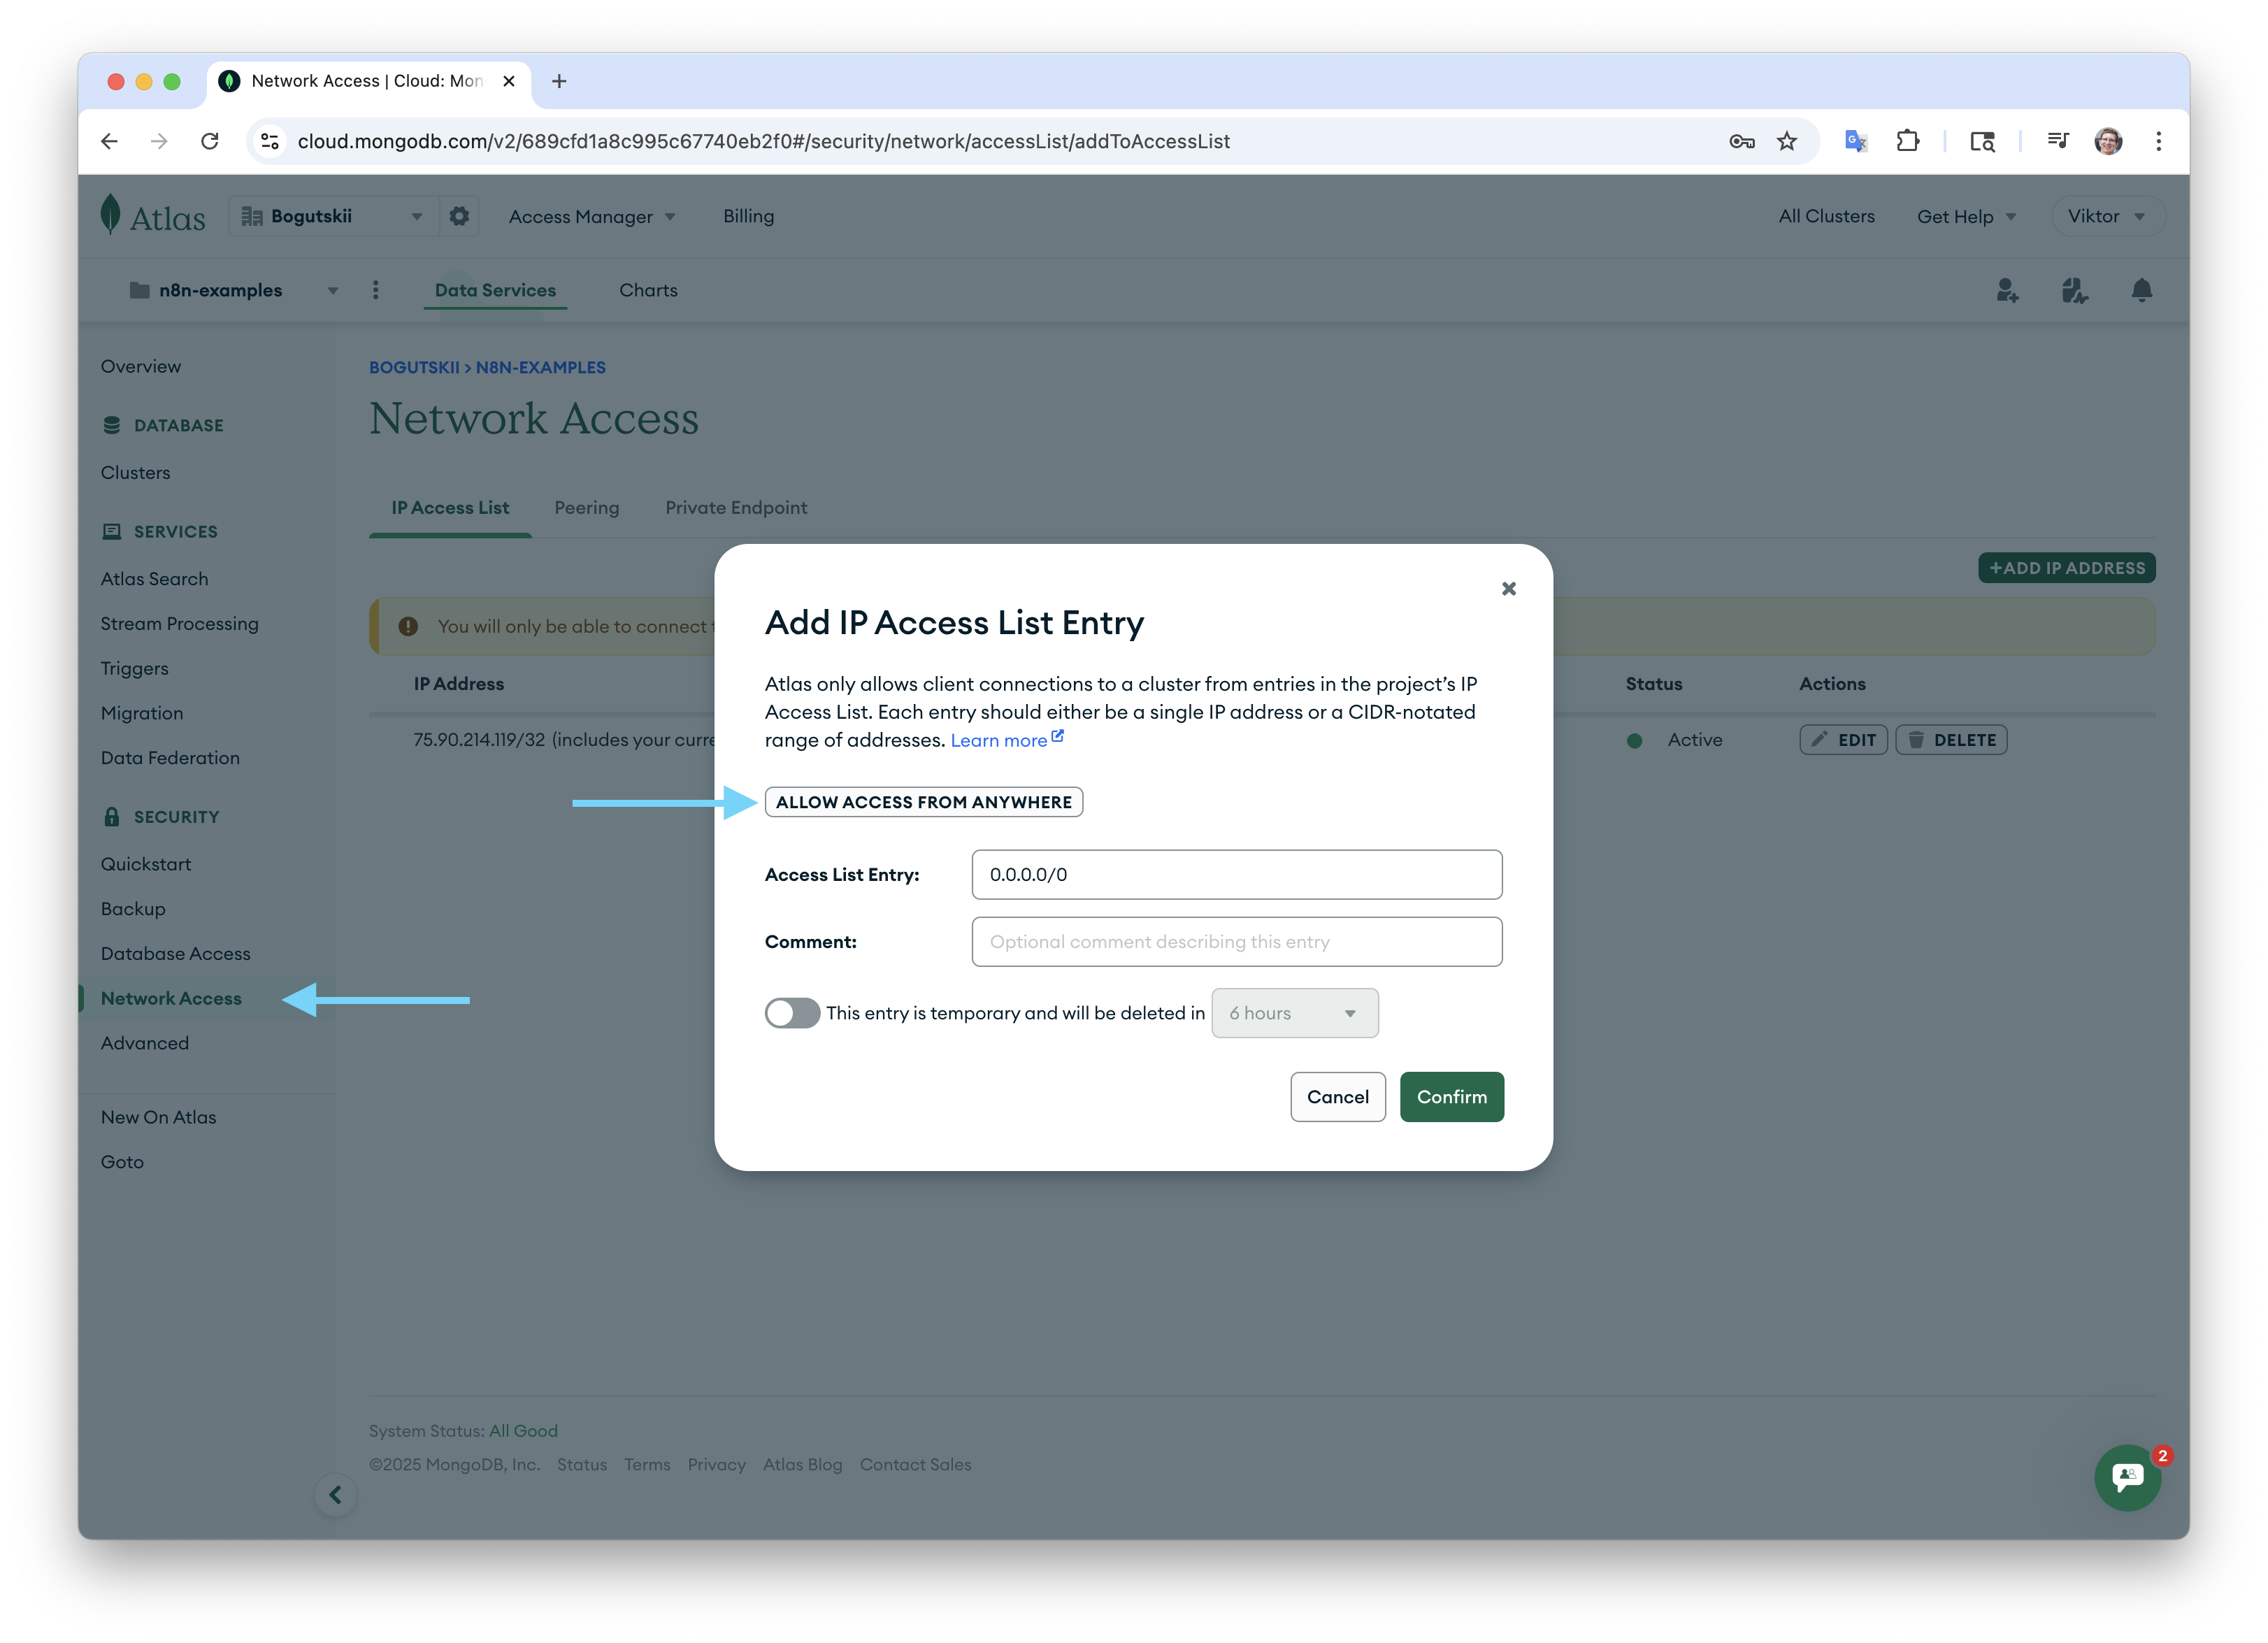
Task: Open the project three-dot options menu
Action: [x=376, y=290]
